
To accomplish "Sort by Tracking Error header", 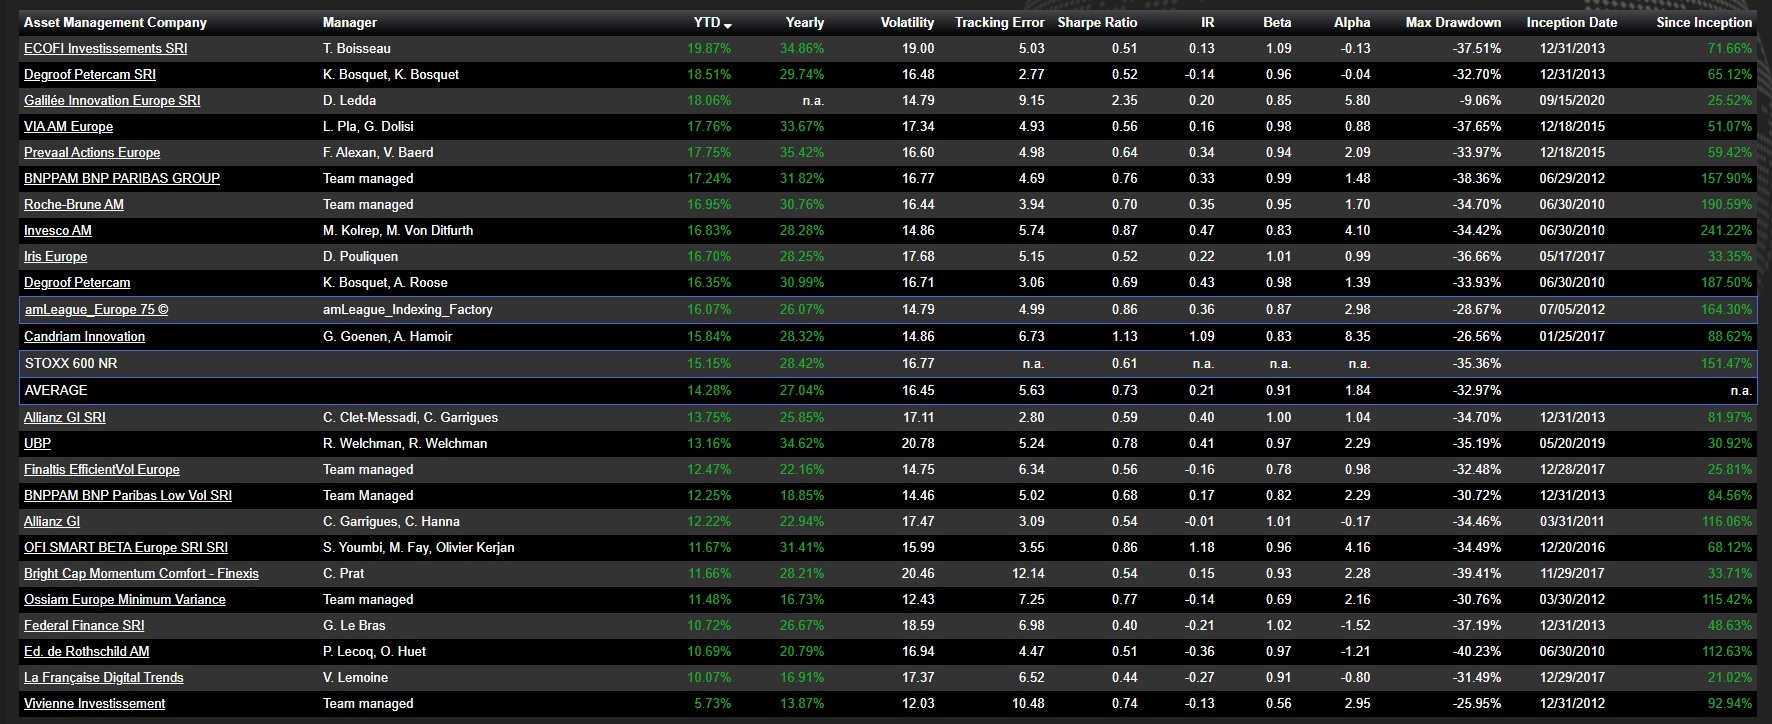I will 999,22.
